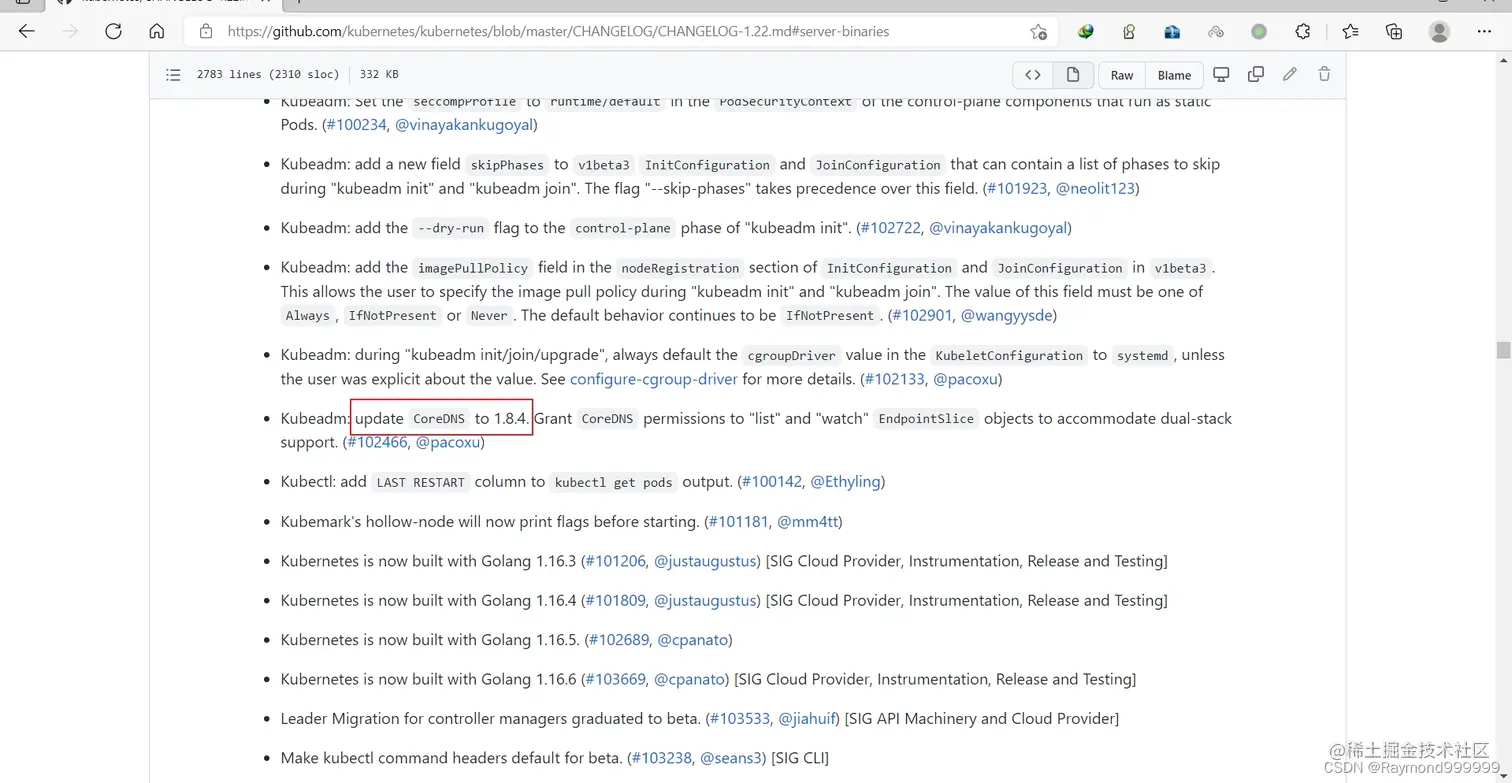The image size is (1512, 783).
Task: Reload the page with the refresh icon
Action: pyautogui.click(x=113, y=31)
